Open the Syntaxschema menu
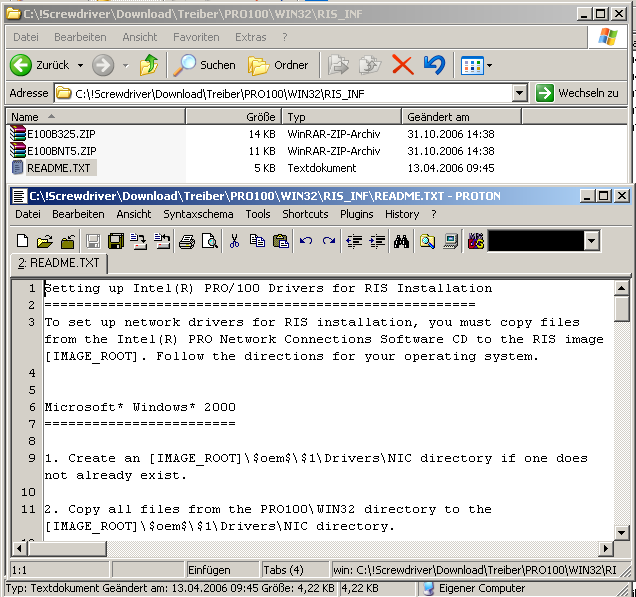Image resolution: width=636 pixels, height=597 pixels. point(198,214)
